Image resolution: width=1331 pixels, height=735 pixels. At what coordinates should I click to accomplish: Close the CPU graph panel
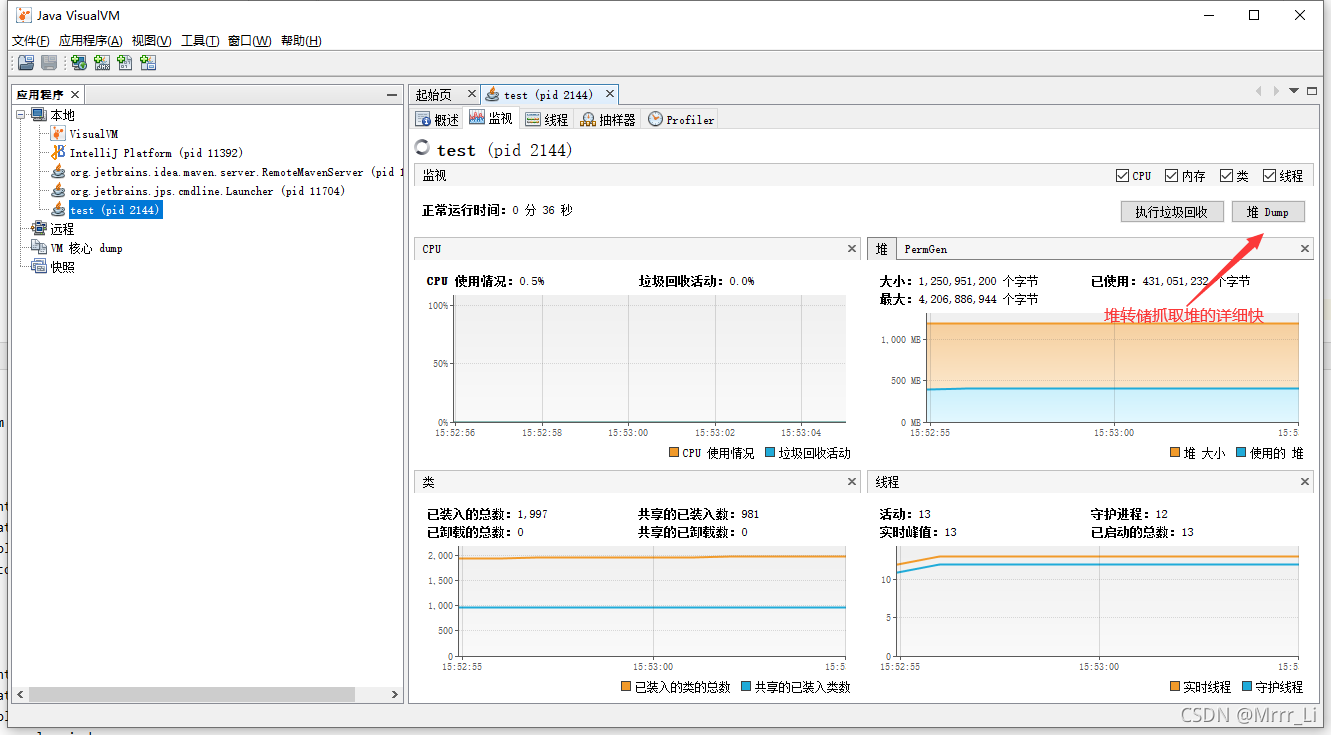[x=852, y=249]
